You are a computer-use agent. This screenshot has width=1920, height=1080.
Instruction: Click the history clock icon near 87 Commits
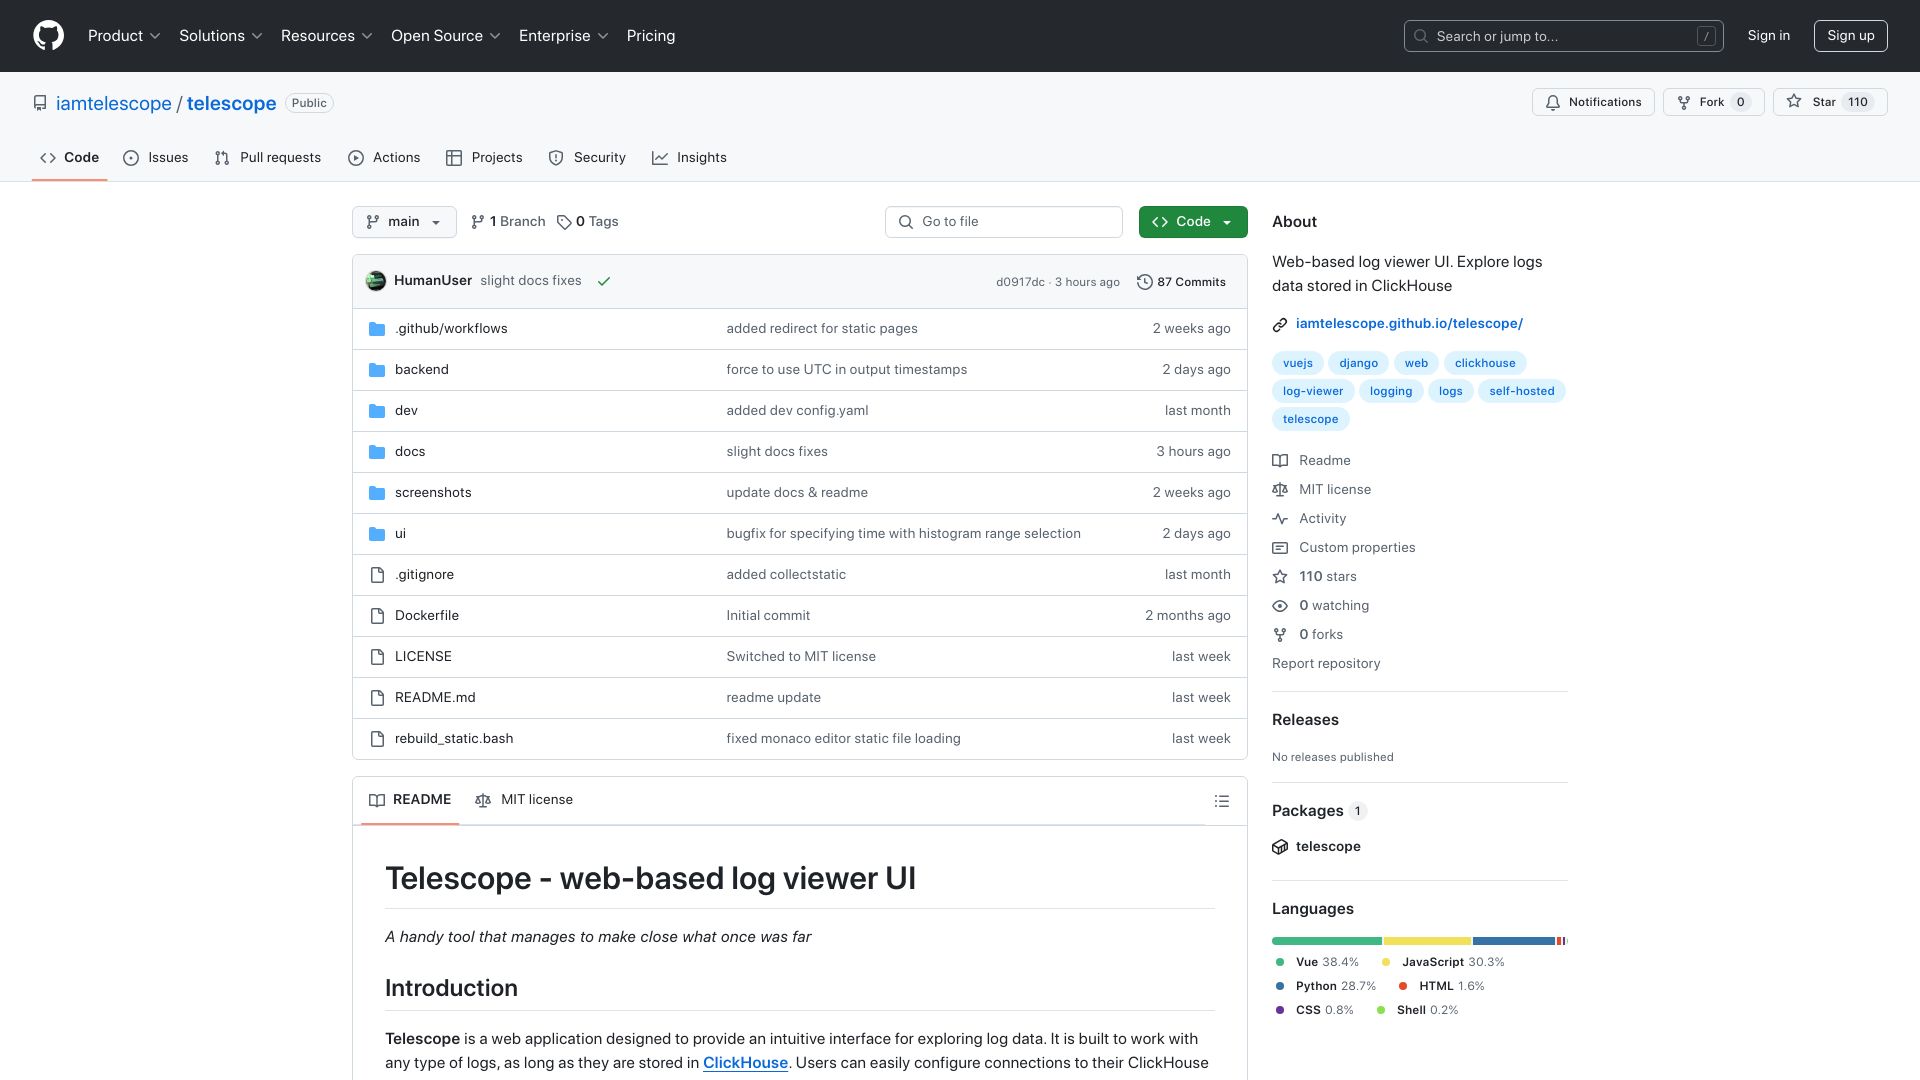click(x=1145, y=282)
